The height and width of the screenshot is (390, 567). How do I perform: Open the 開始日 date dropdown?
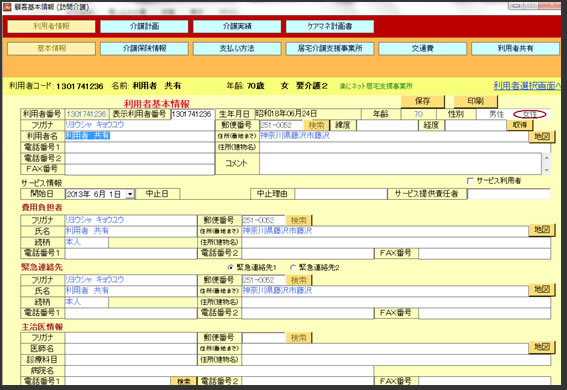click(130, 194)
